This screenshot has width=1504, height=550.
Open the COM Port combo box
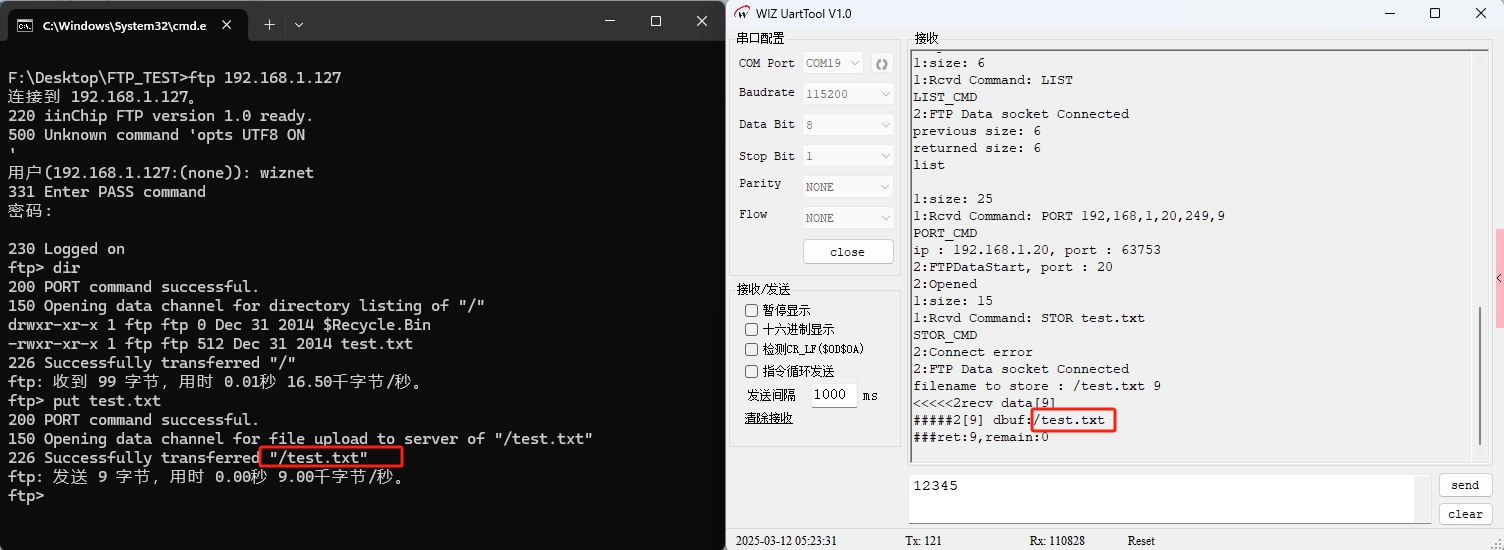coord(833,63)
